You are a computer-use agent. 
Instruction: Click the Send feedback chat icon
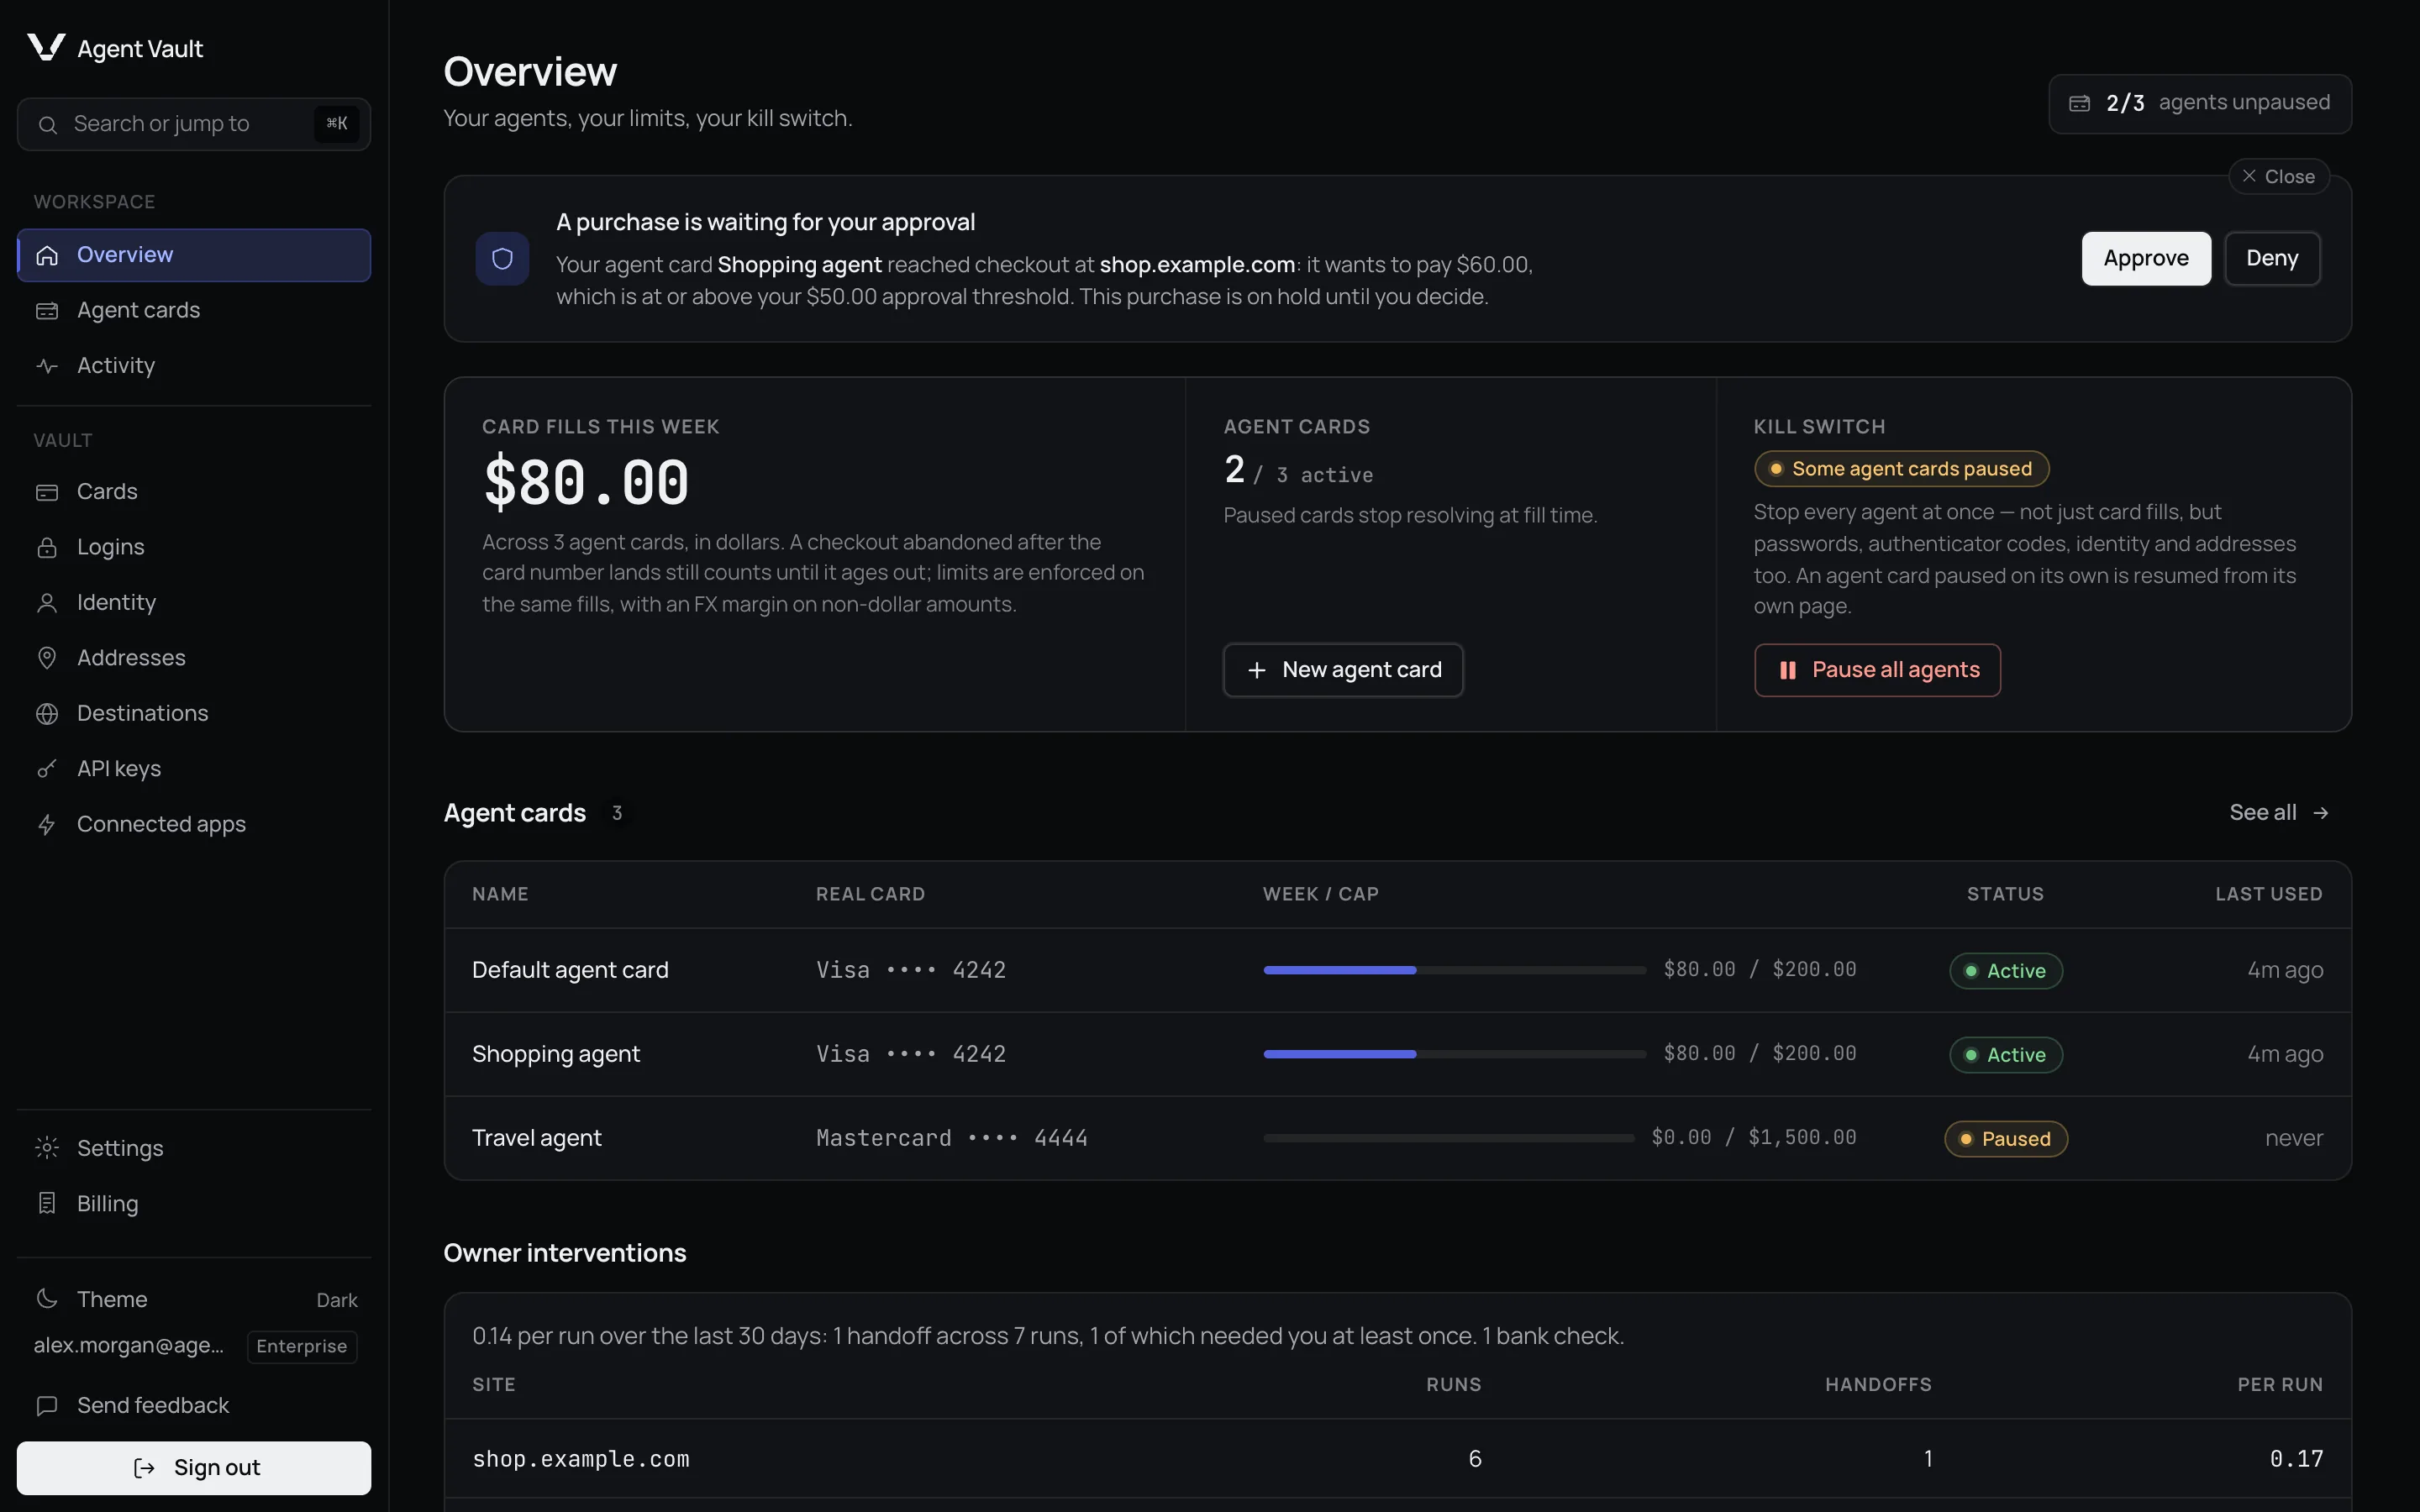click(47, 1405)
